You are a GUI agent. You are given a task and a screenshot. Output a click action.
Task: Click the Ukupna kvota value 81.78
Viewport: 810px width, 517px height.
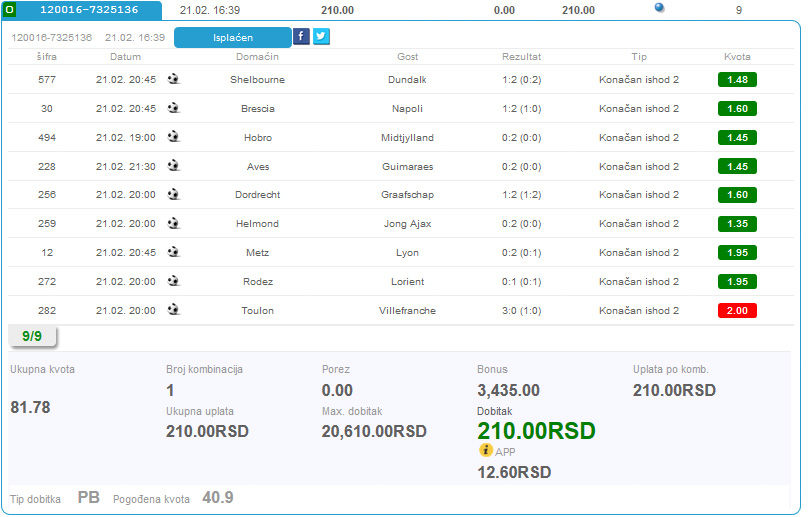[30, 407]
